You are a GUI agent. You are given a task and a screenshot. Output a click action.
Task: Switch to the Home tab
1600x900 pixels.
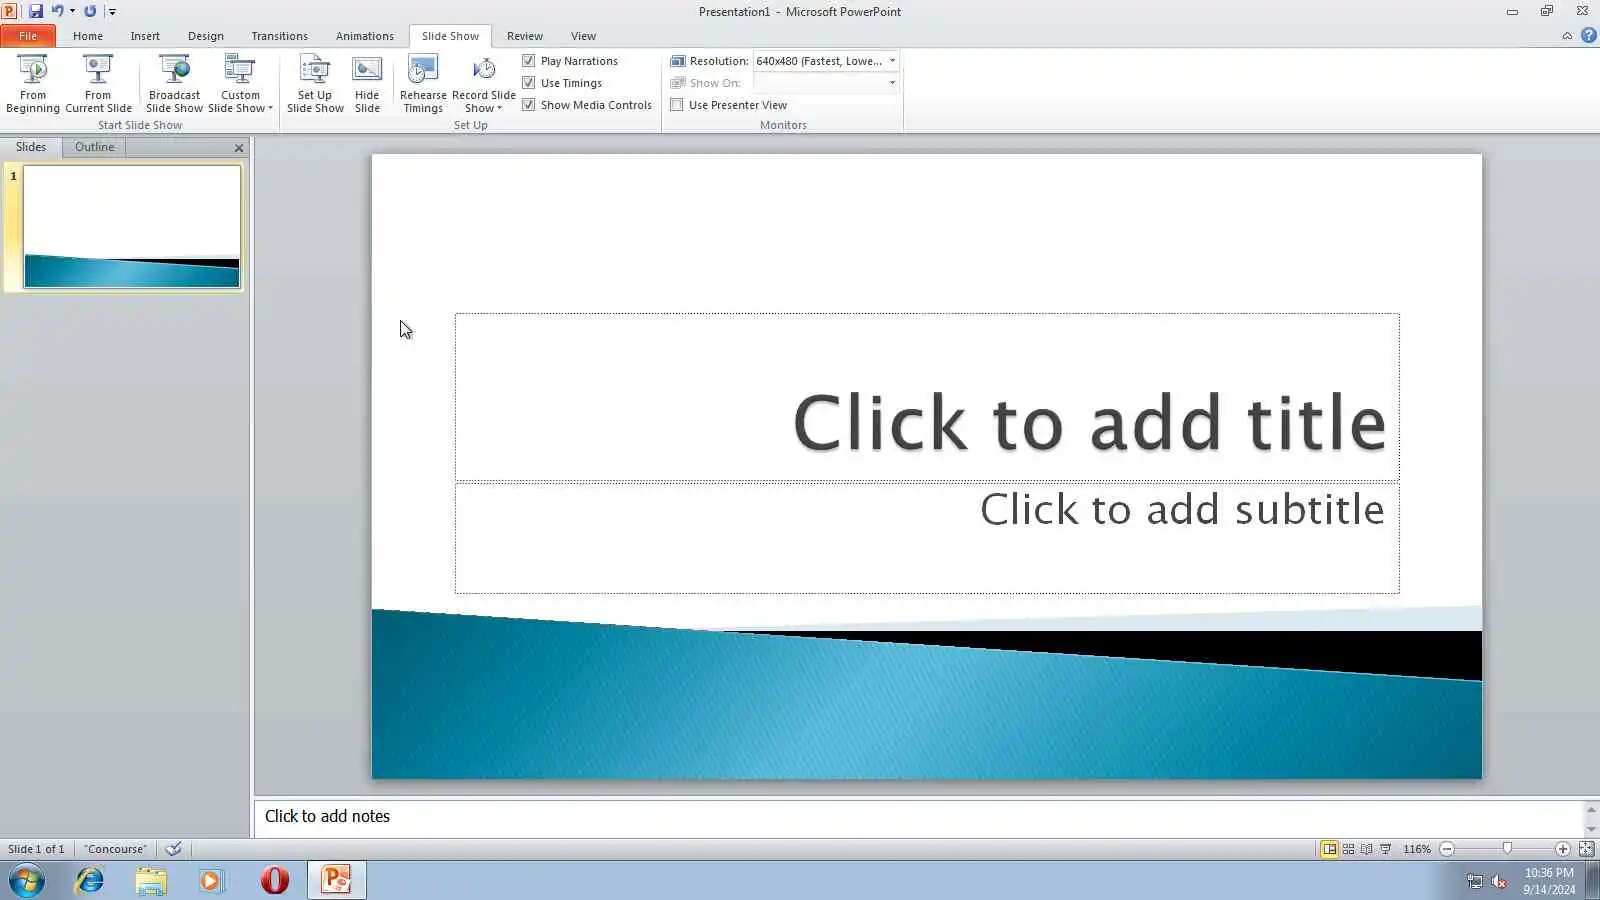pos(88,36)
